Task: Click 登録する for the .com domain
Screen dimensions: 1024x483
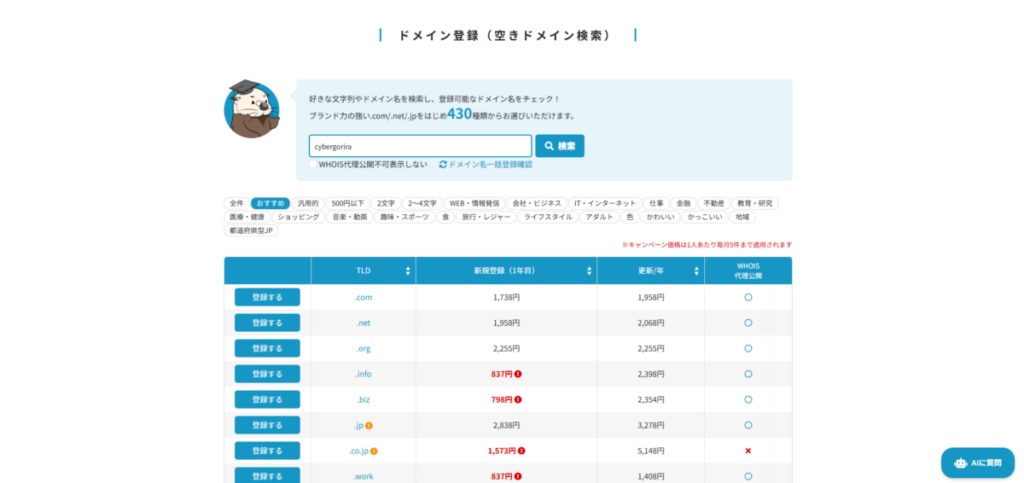Action: [267, 297]
